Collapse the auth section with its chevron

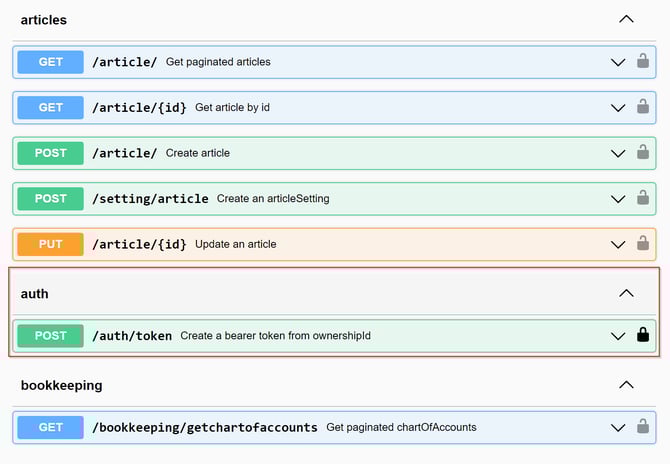[626, 293]
